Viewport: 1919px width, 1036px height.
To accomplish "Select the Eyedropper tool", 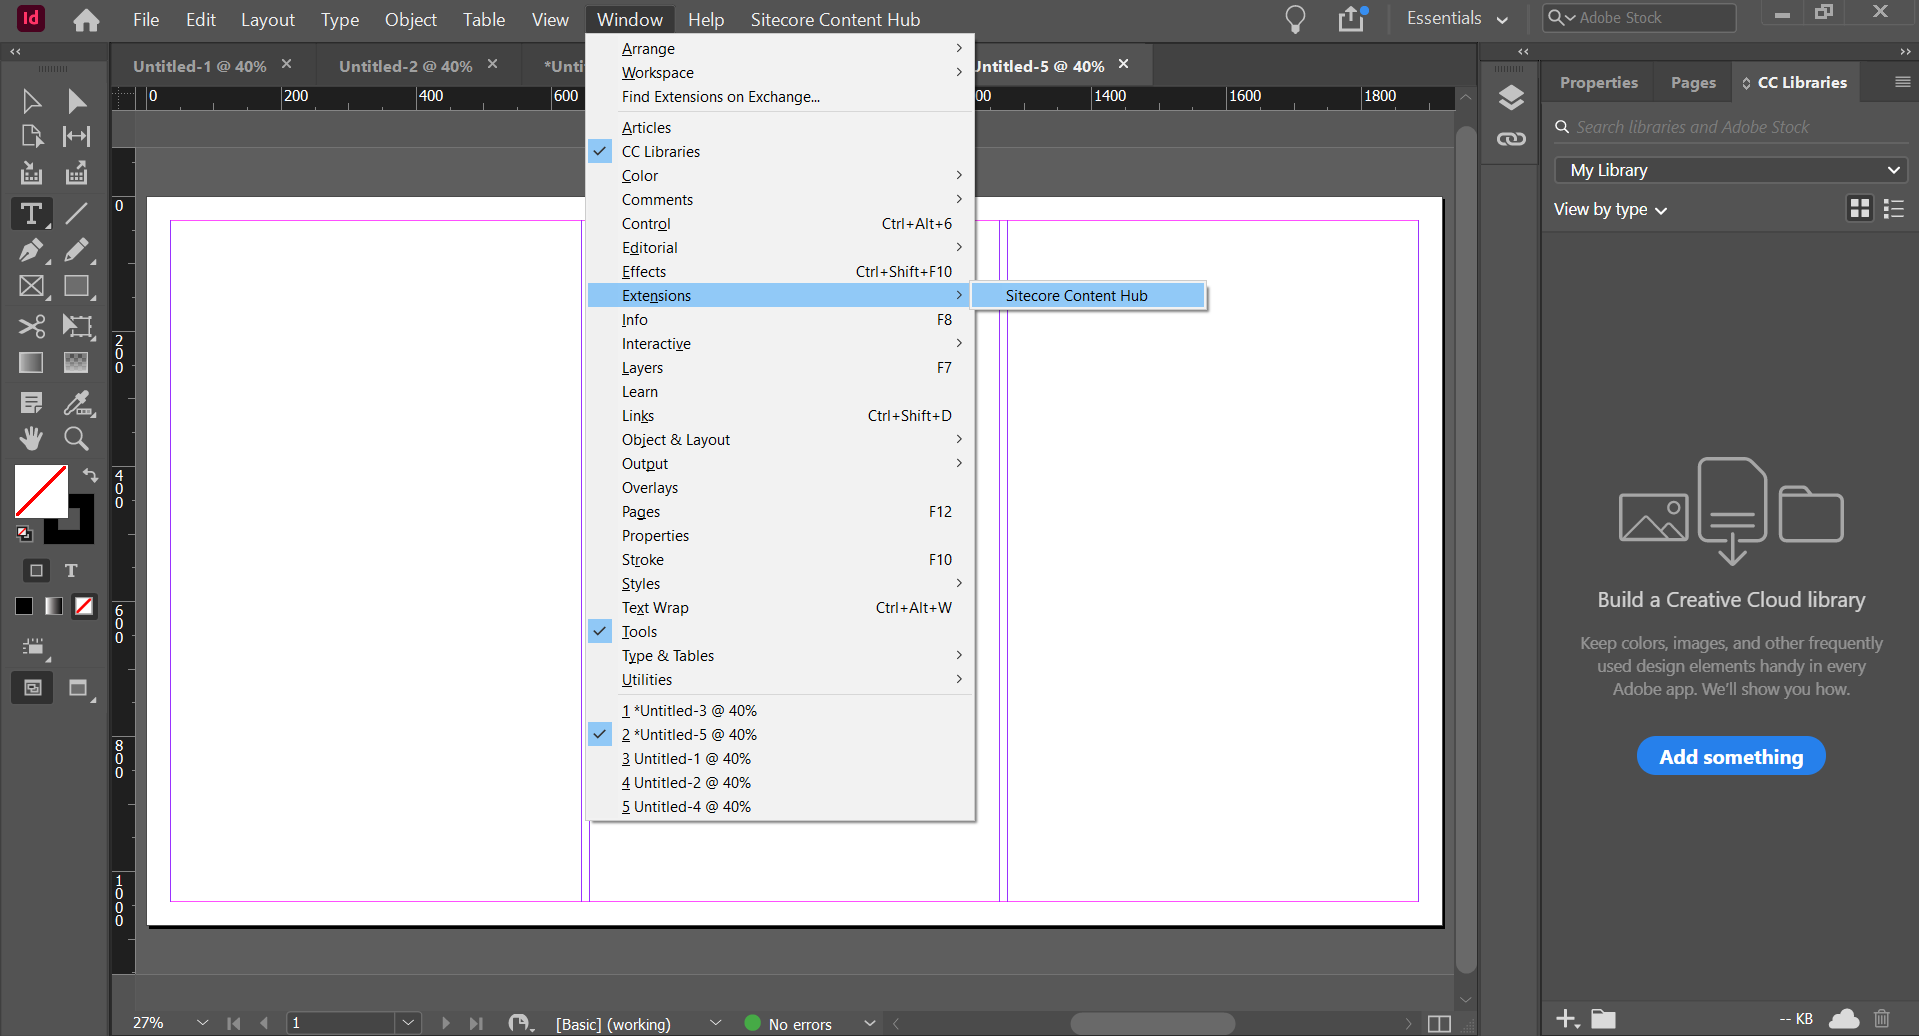I will pyautogui.click(x=76, y=403).
